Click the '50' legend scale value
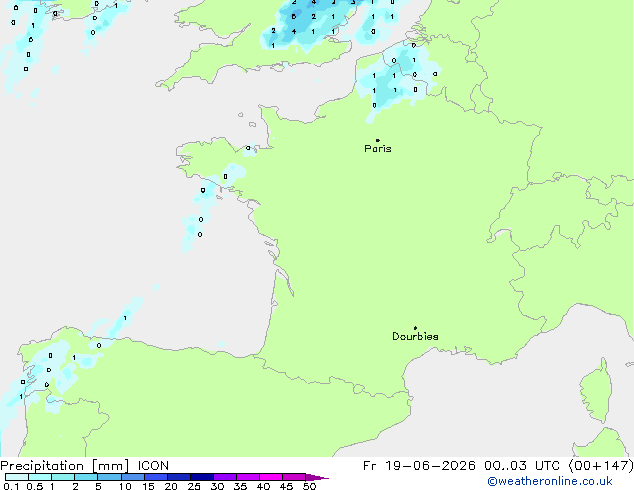The image size is (634, 490). point(309,486)
